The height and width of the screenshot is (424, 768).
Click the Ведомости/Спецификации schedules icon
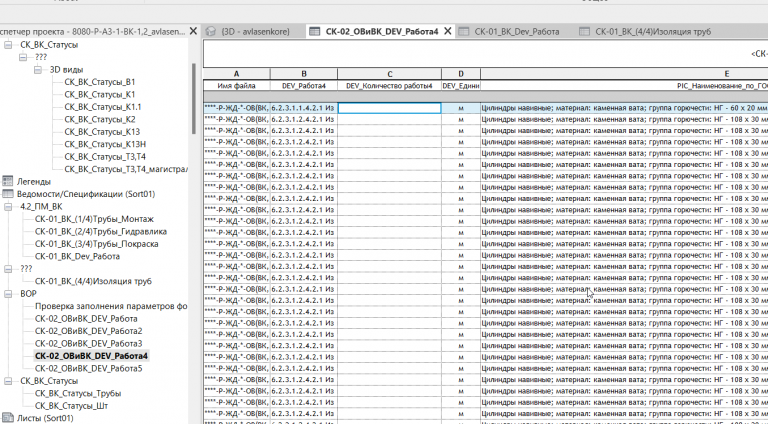click(7, 194)
